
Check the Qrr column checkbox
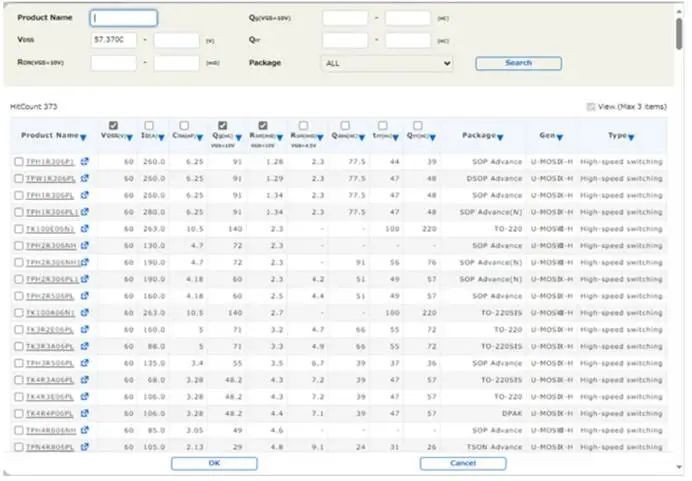tap(418, 126)
